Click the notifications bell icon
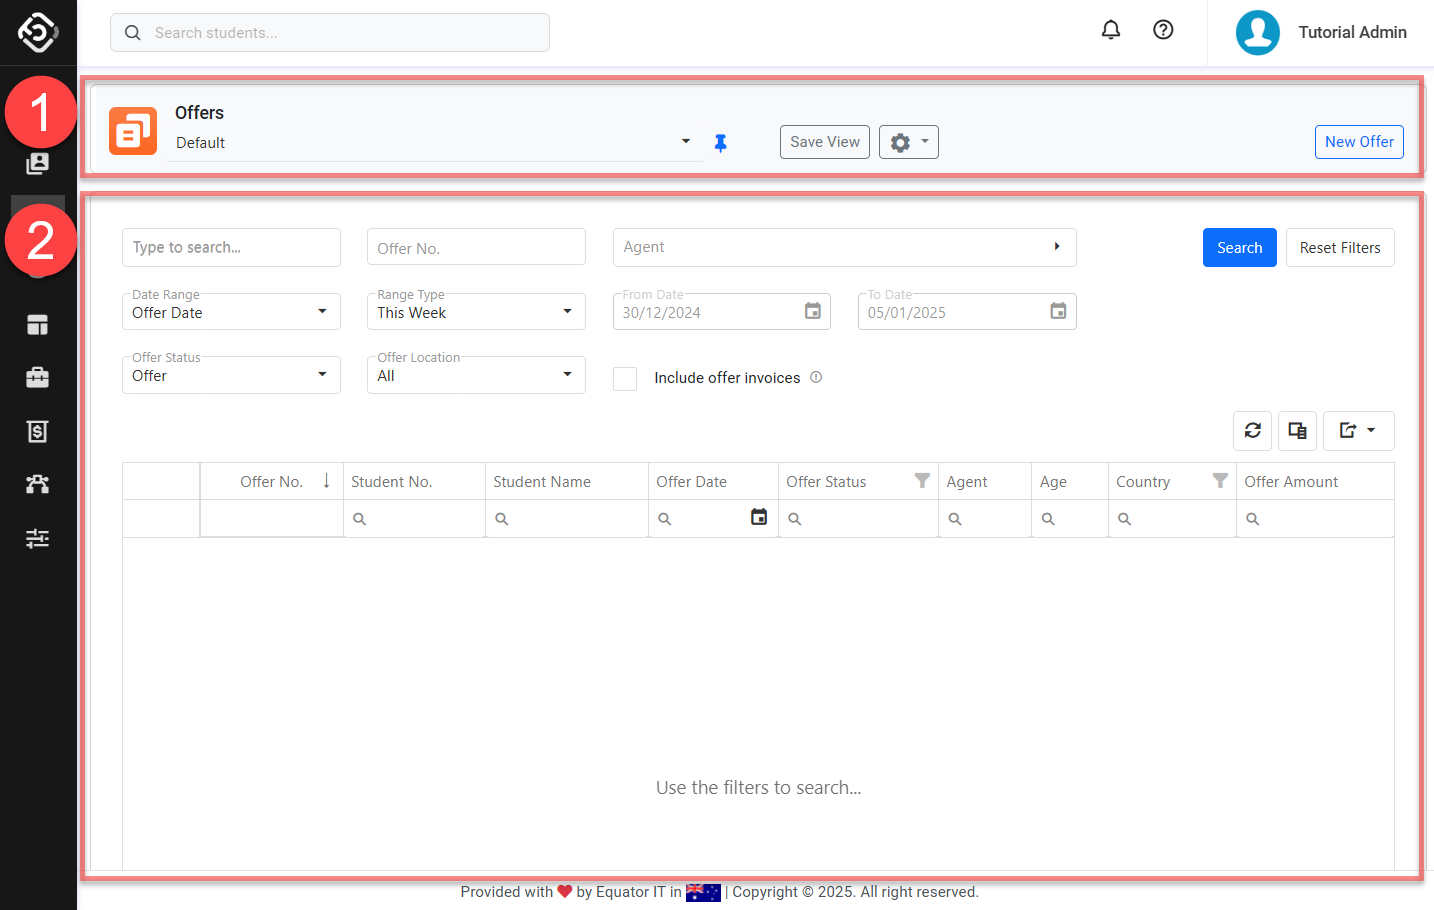 pos(1110,30)
